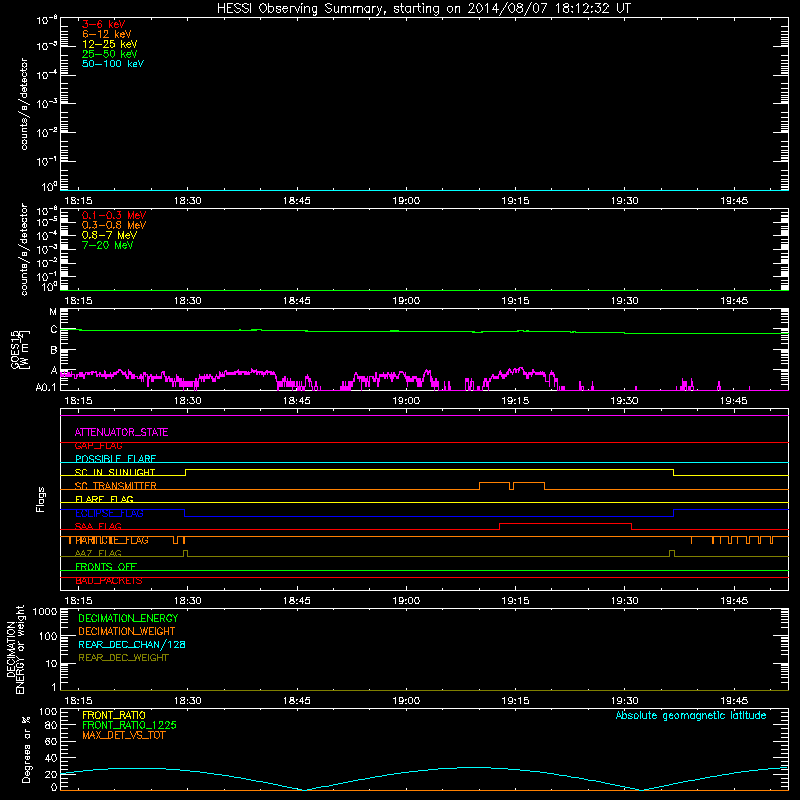This screenshot has width=800, height=800.
Task: Click the vertical 'Flags' axis label
Action: [x=41, y=499]
